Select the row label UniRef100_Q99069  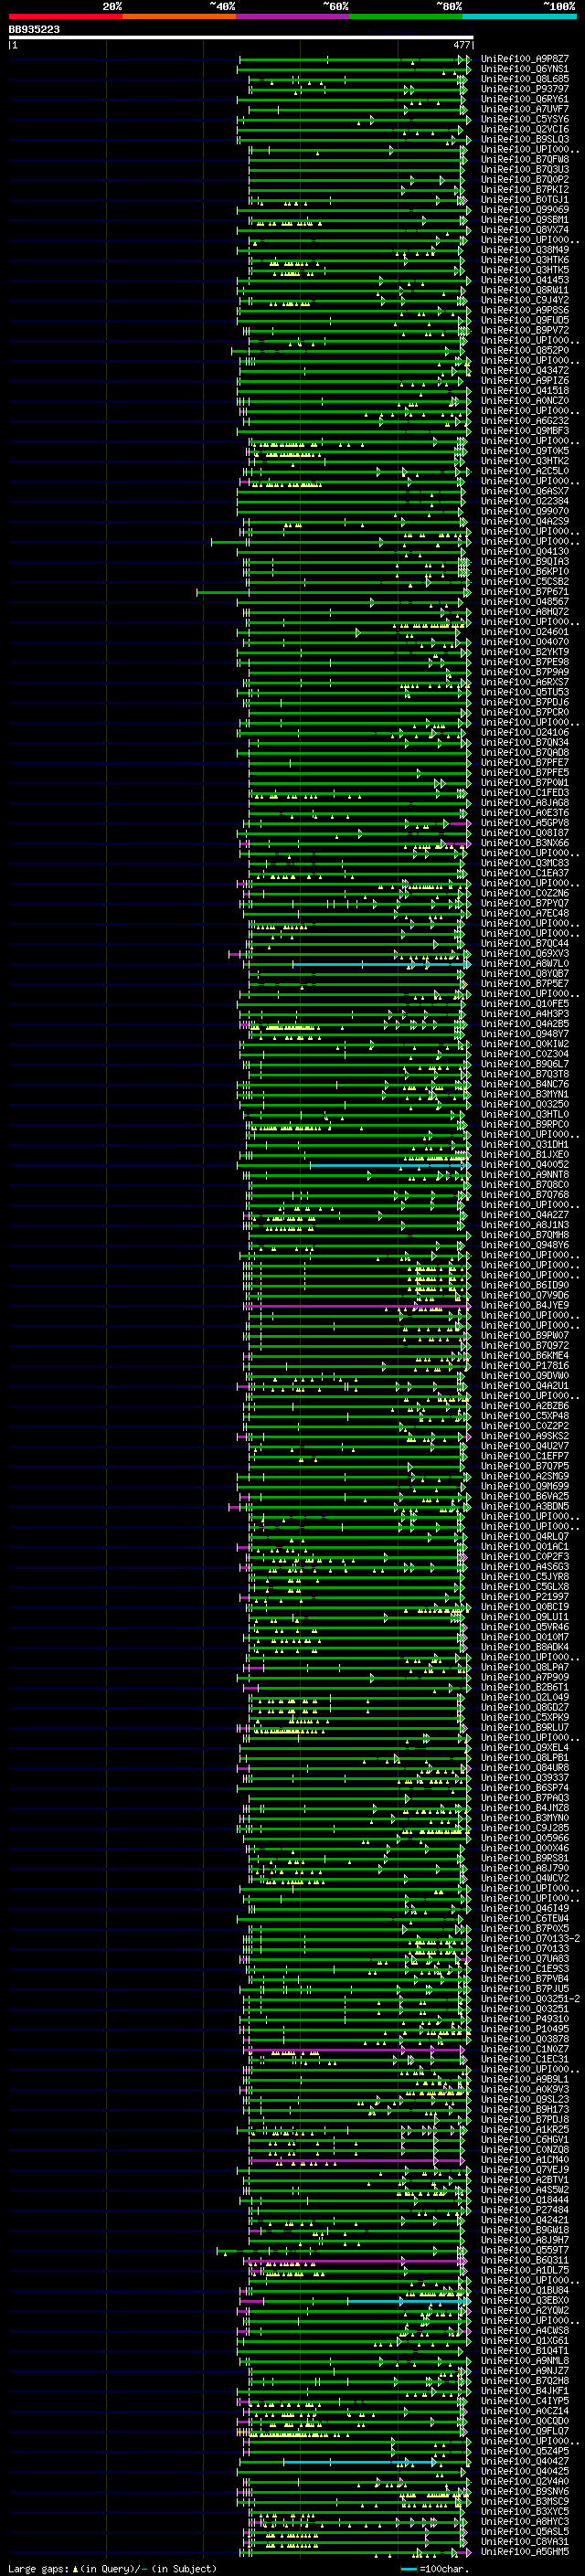click(x=525, y=210)
